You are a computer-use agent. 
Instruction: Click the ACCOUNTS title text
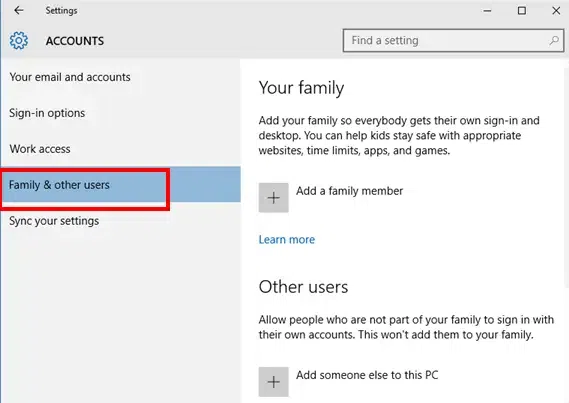tap(75, 41)
